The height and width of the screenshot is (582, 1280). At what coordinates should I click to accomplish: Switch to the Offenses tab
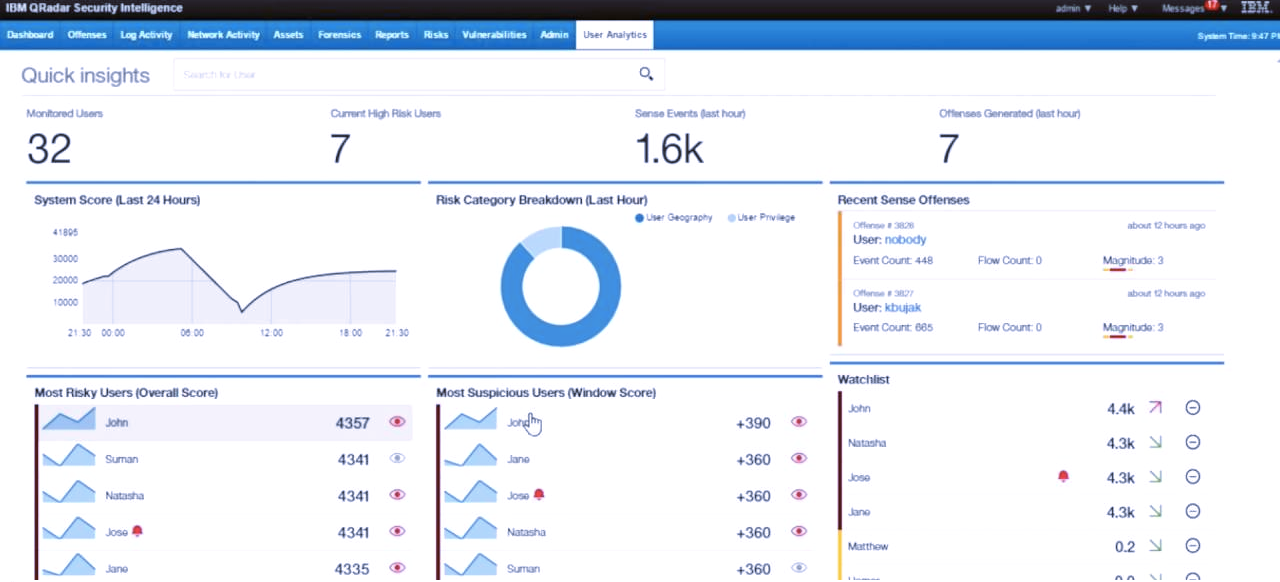coord(87,35)
